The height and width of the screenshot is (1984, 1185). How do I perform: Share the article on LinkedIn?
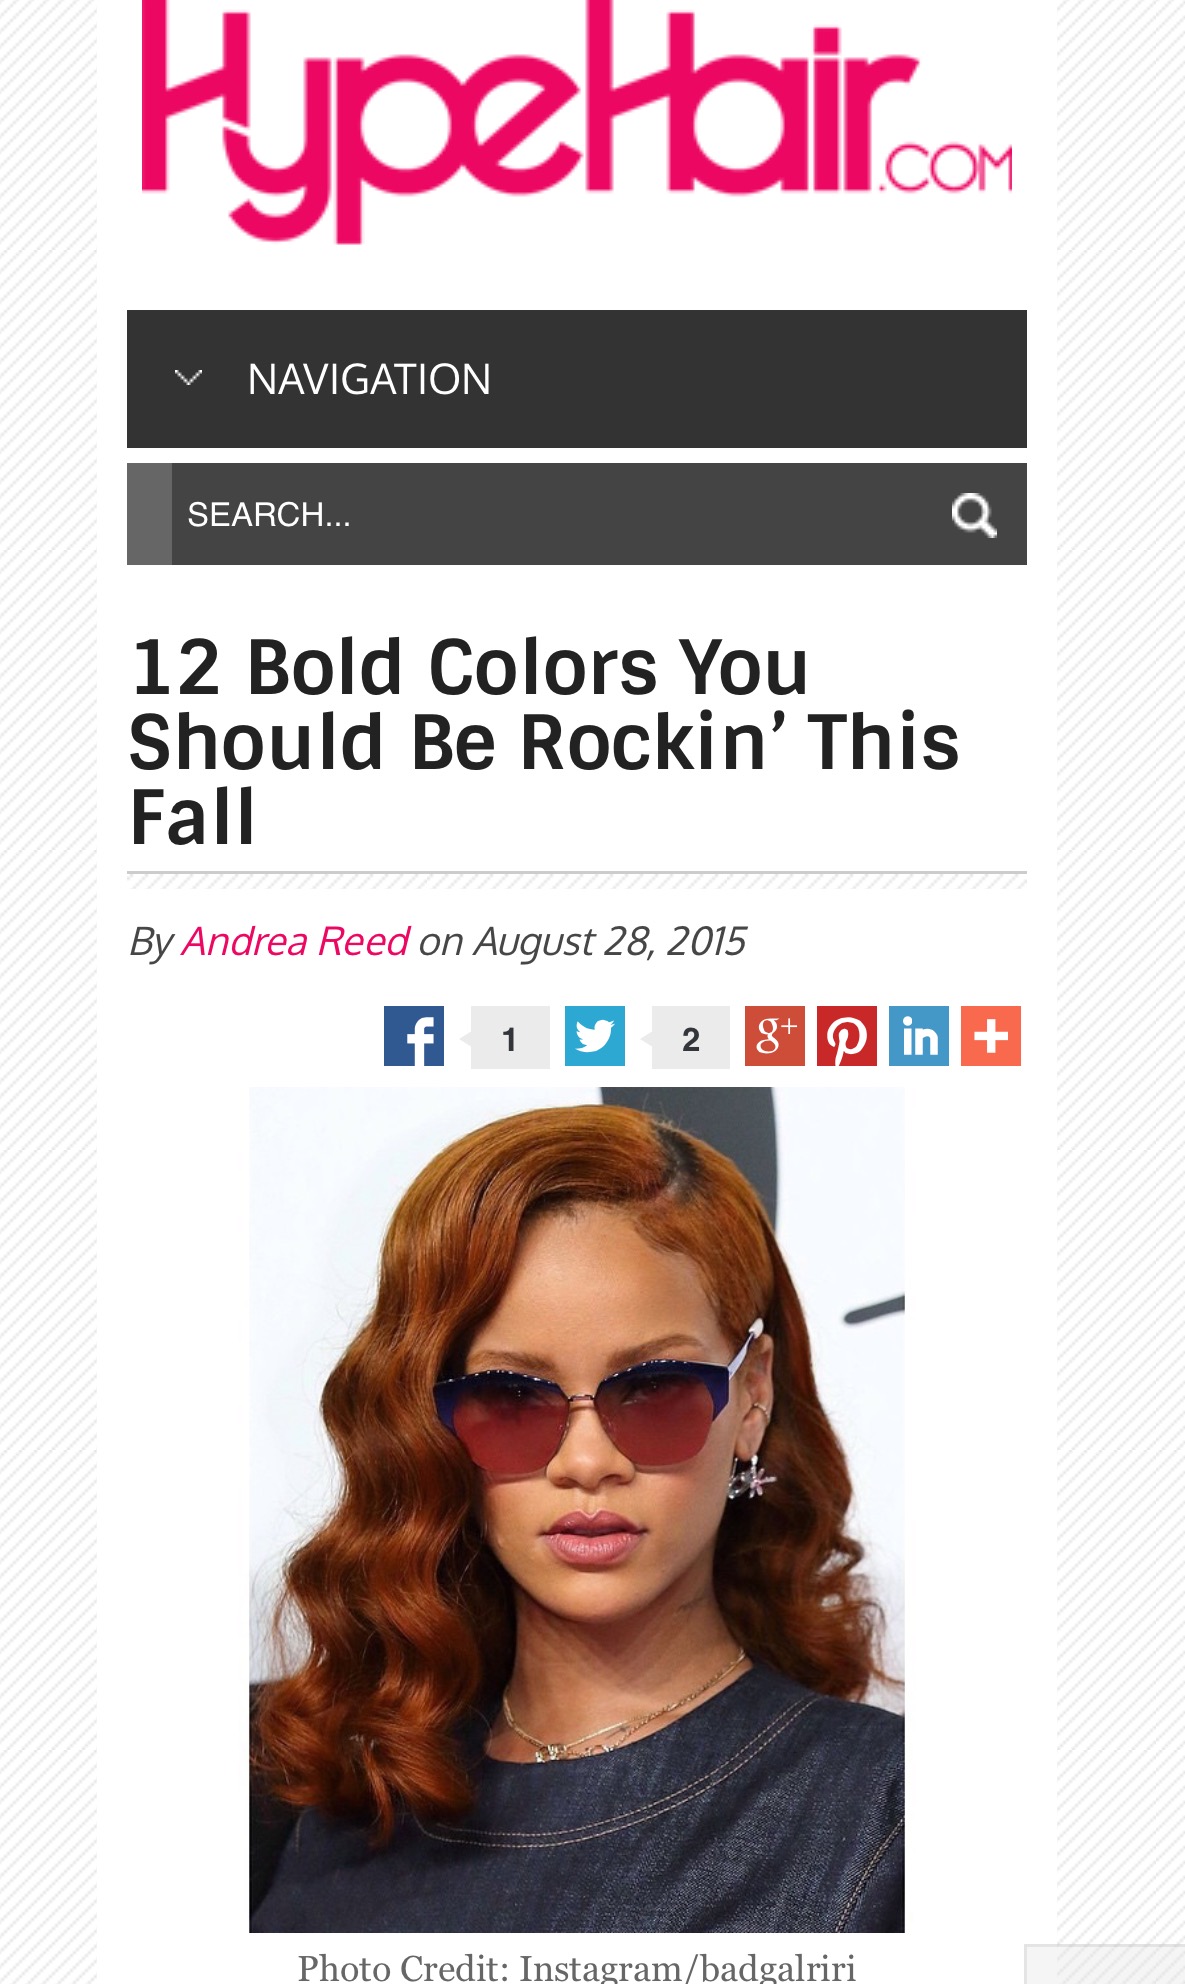click(x=919, y=1036)
